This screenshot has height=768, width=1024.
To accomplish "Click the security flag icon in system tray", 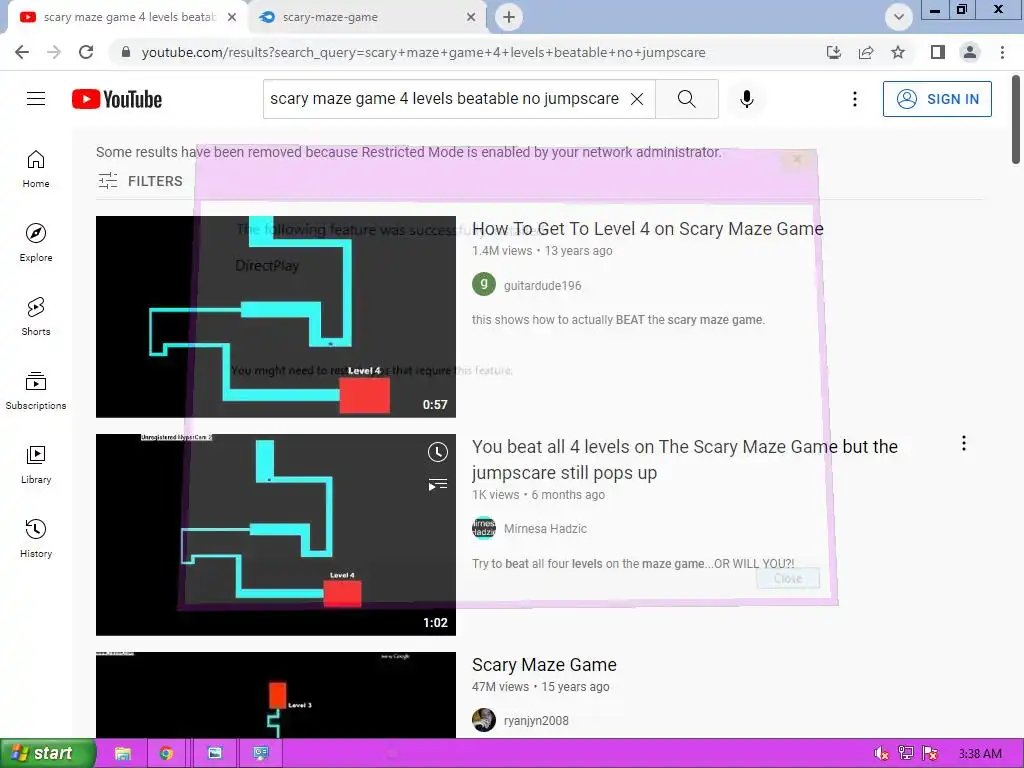I will 930,754.
